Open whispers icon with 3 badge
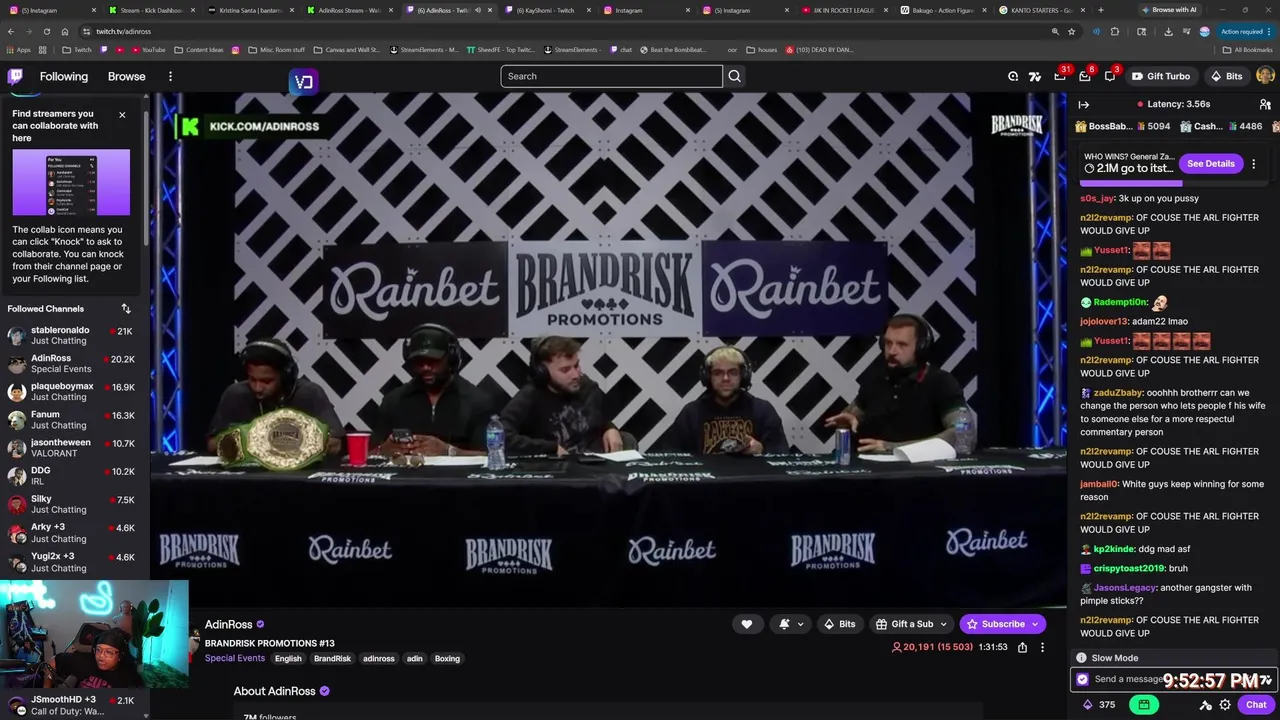Viewport: 1280px width, 720px height. click(1110, 76)
